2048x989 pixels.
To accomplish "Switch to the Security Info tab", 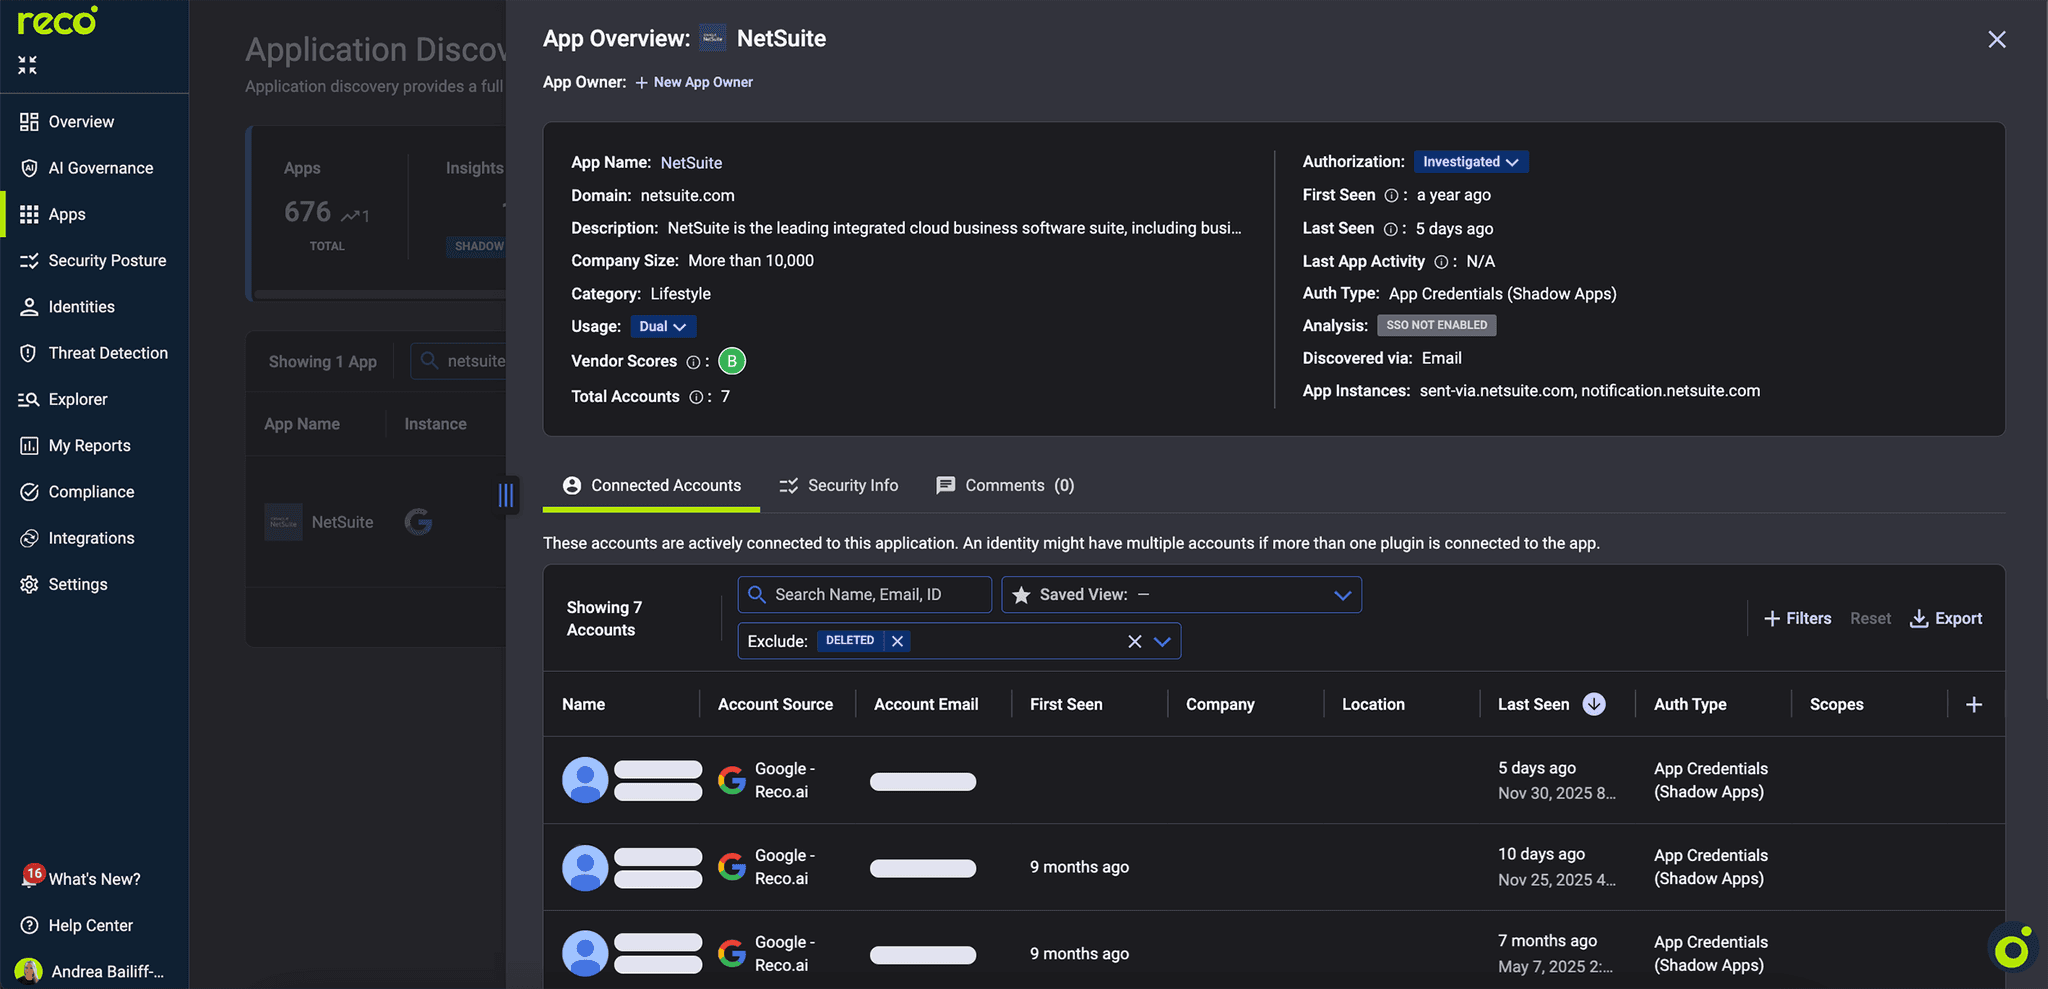I will (x=839, y=485).
